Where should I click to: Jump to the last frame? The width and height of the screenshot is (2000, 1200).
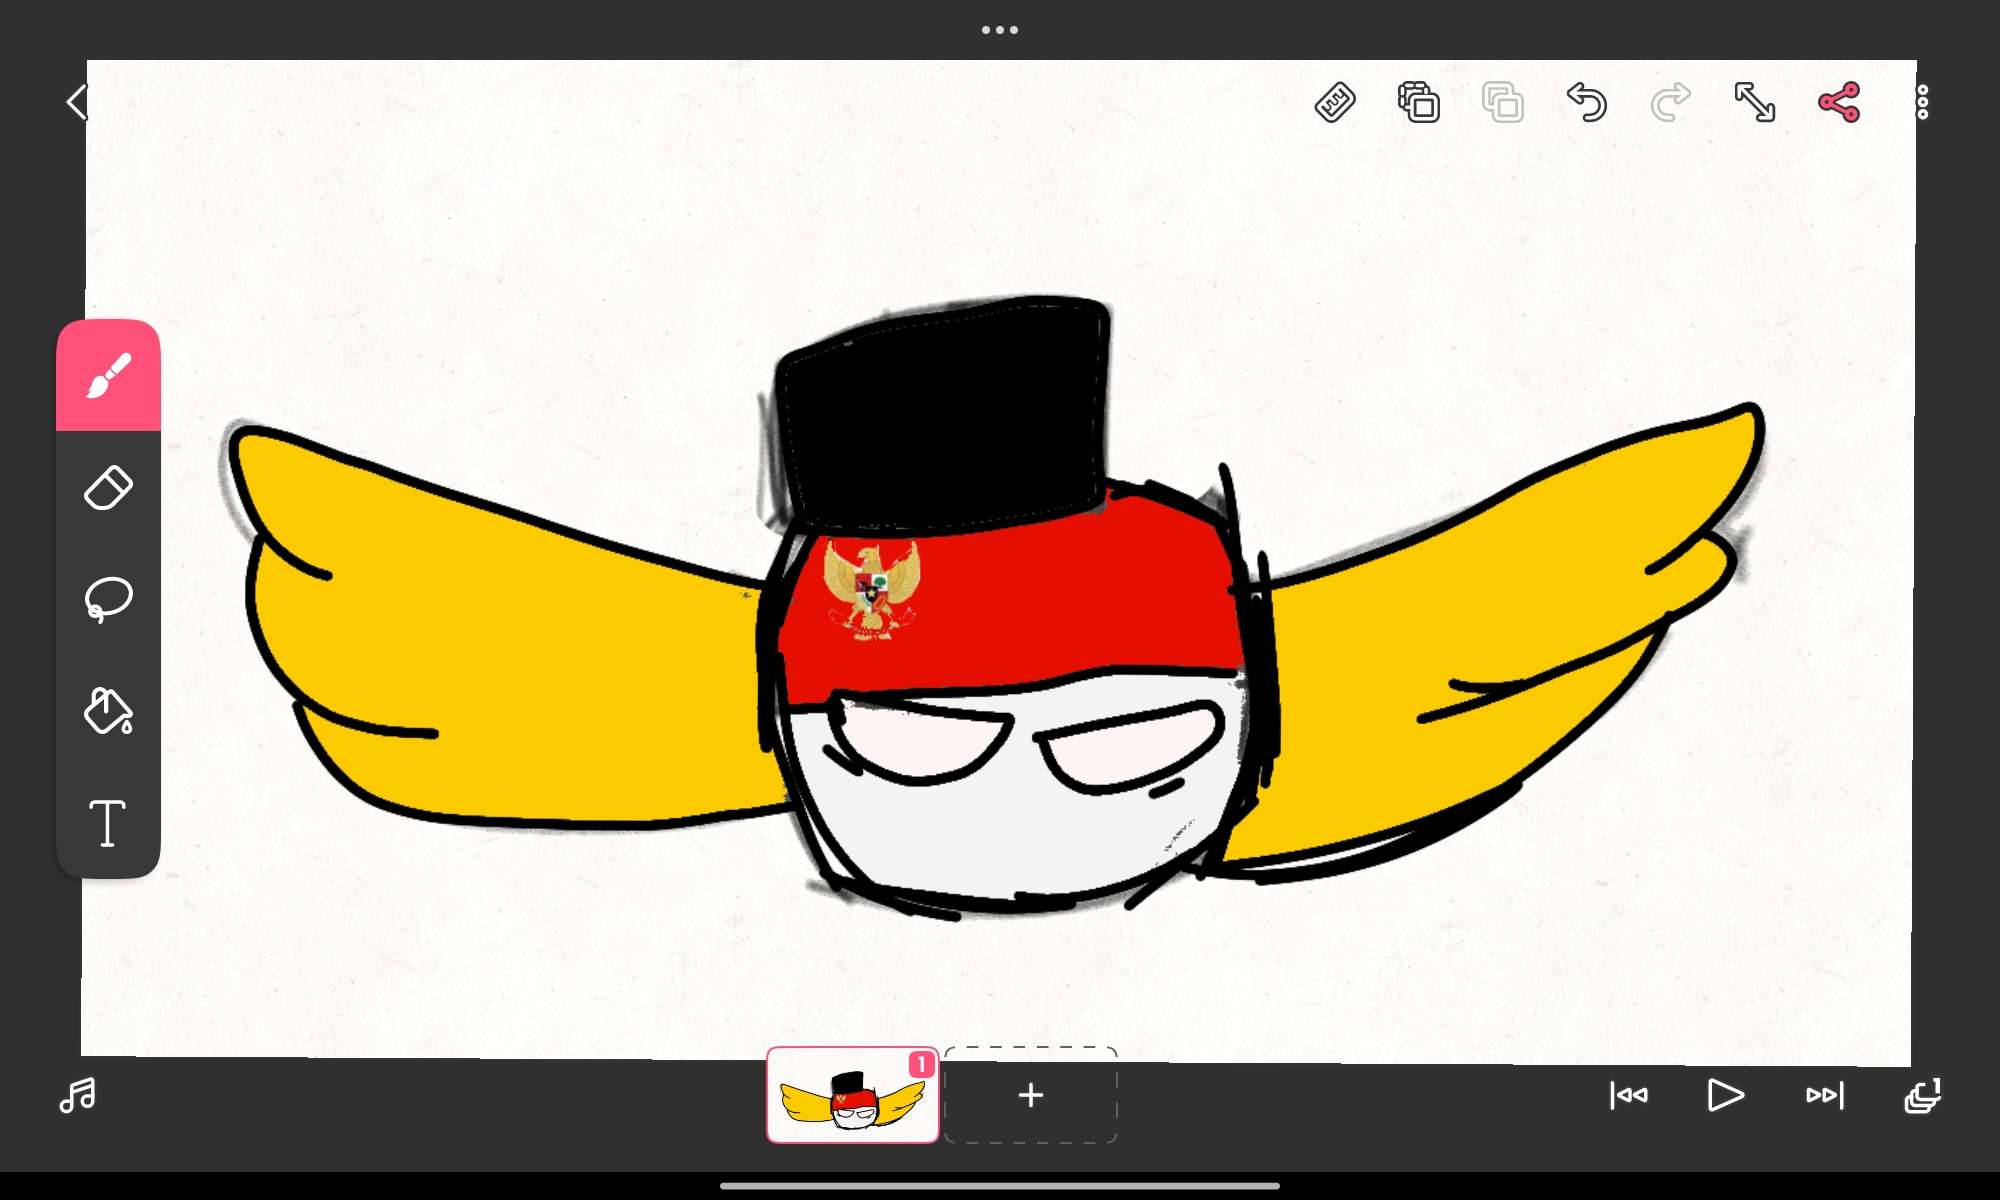[1825, 1095]
